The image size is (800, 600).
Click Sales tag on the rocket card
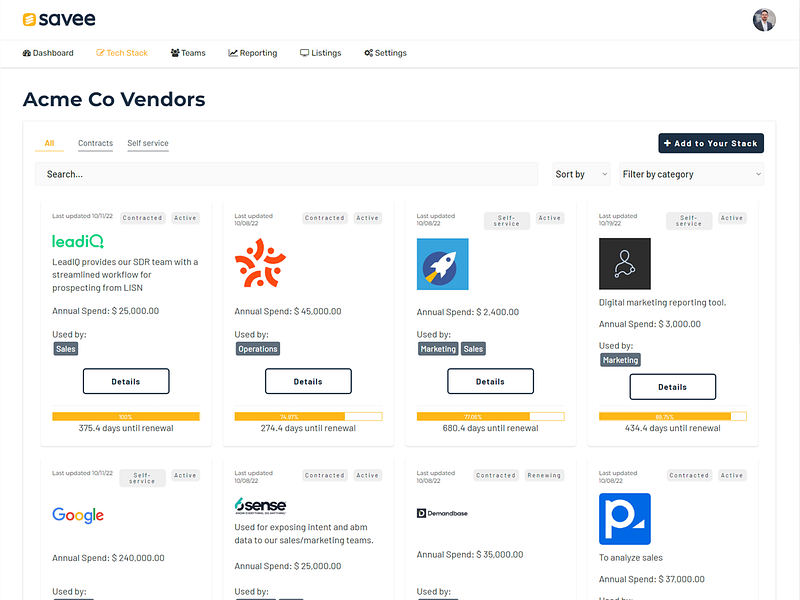473,349
